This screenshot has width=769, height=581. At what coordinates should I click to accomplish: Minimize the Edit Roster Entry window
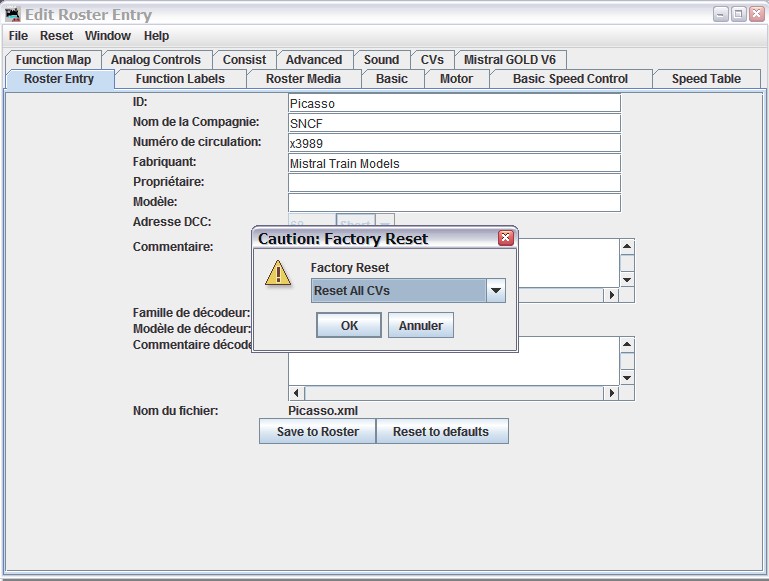coord(720,14)
